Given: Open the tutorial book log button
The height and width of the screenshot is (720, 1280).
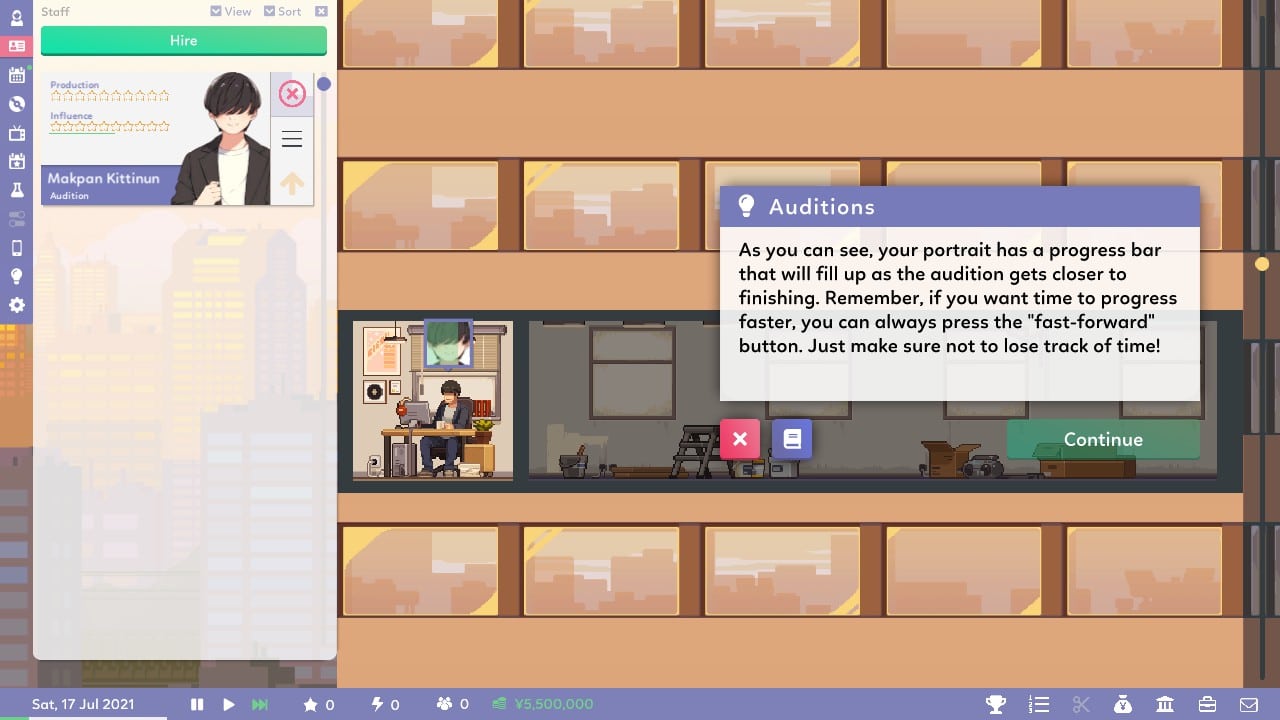Looking at the screenshot, I should coord(792,439).
